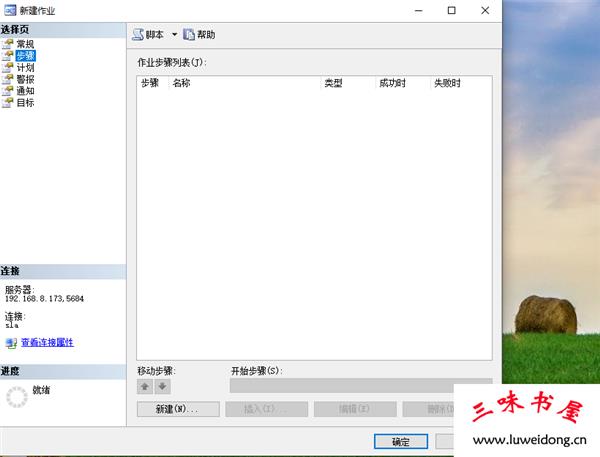Click the 名称 column header
The width and height of the screenshot is (600, 457).
pyautogui.click(x=244, y=83)
